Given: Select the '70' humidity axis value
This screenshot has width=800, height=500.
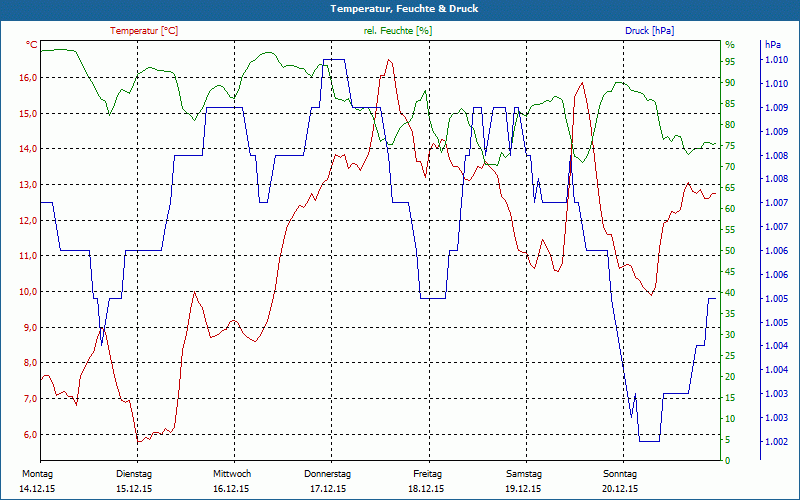Looking at the screenshot, I should 730,167.
